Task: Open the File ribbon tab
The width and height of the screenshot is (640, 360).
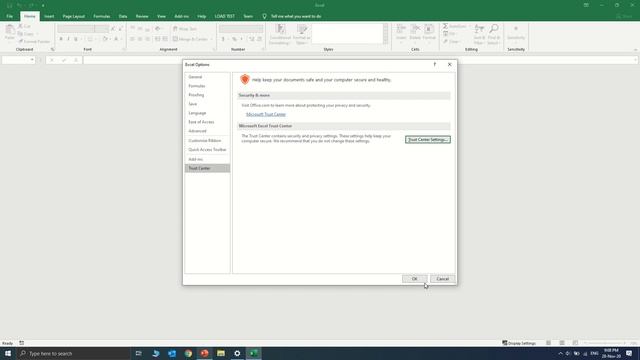Action: tap(9, 16)
